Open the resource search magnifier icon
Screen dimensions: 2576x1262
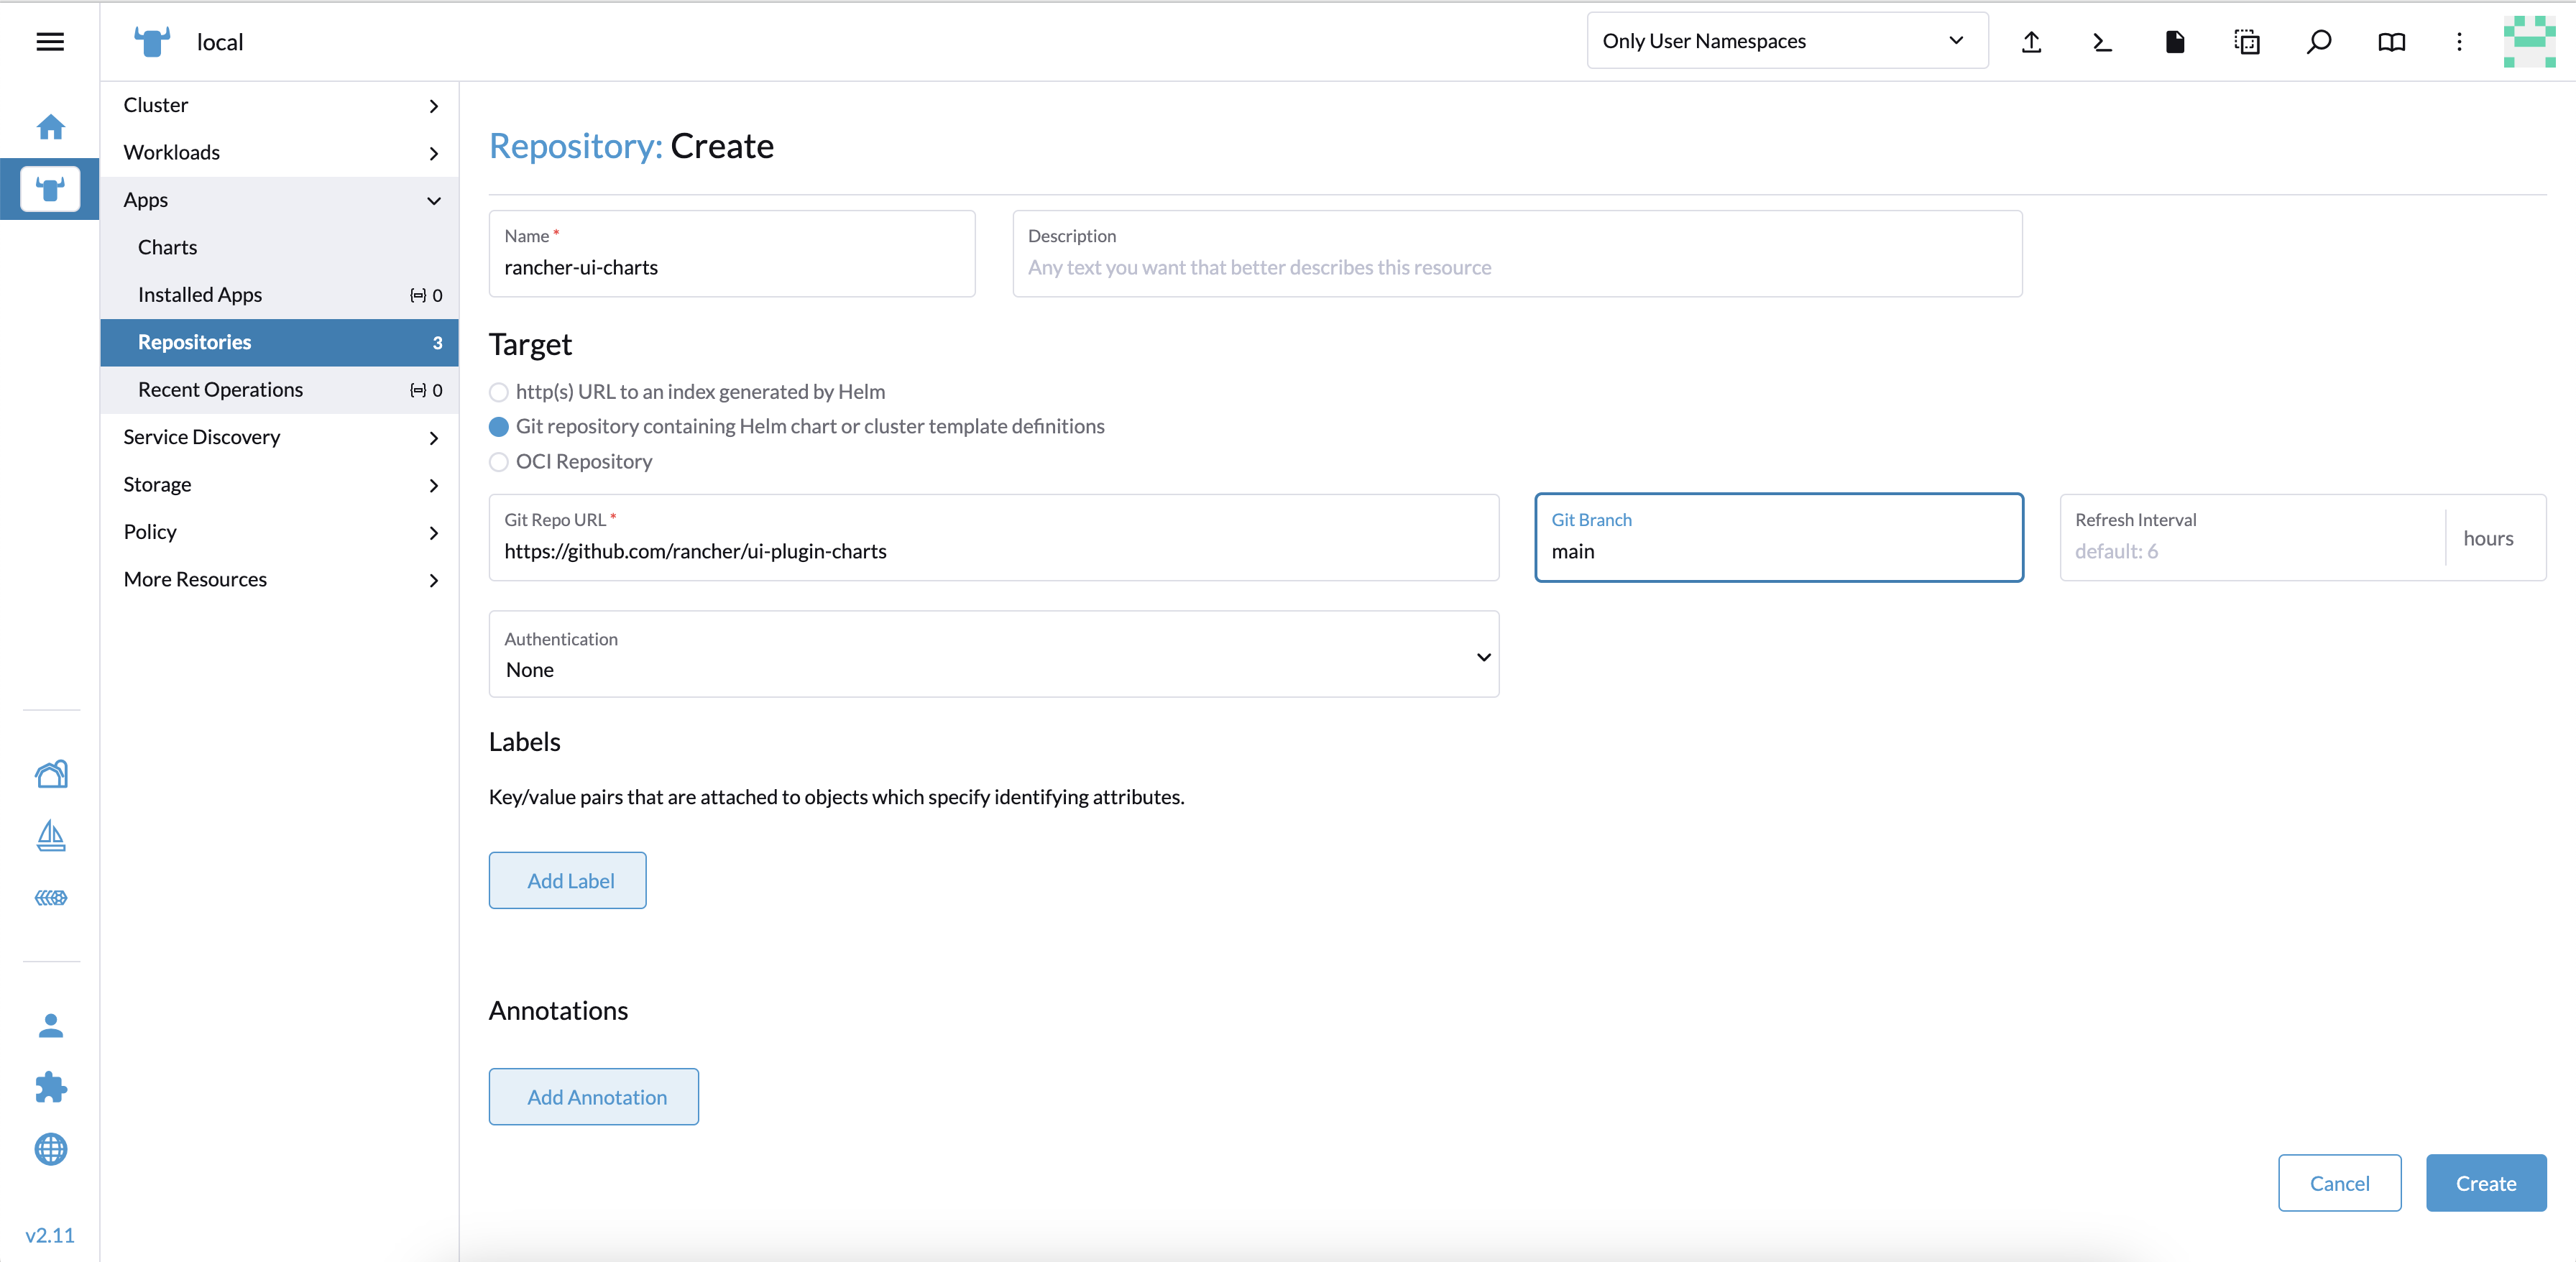[x=2318, y=42]
